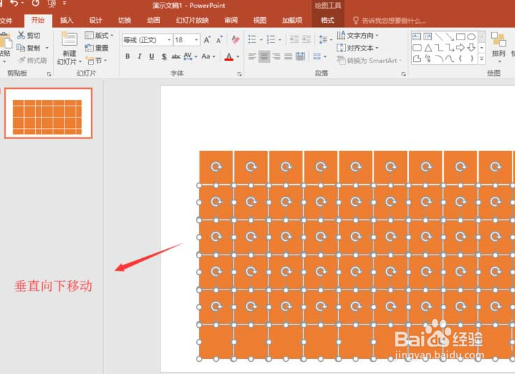Click the Arrange (排列) button
Screen dimensions: 515x374
(499, 46)
